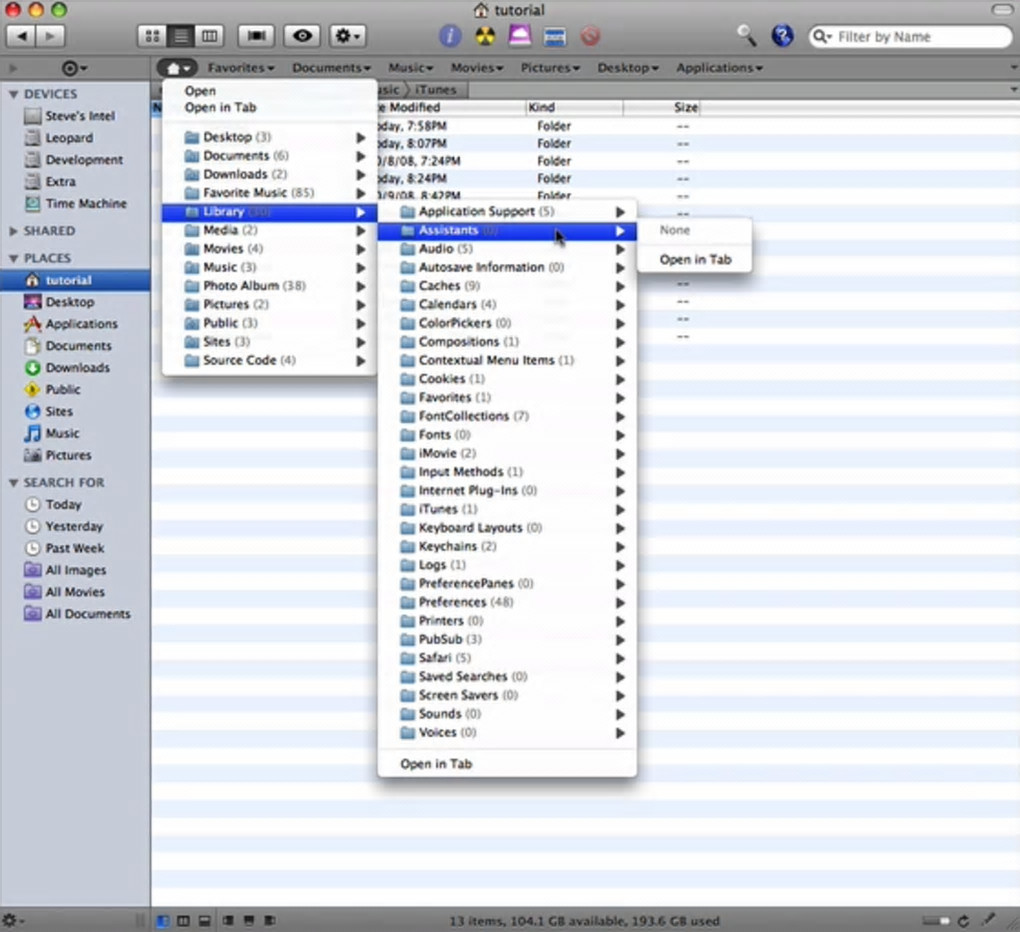Choose Open in Tab at Library submenu bottom

pos(507,764)
